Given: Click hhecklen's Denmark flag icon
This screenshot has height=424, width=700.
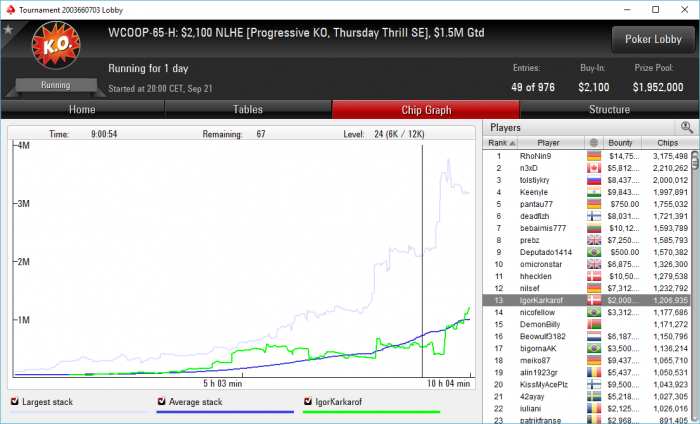Looking at the screenshot, I should click(594, 277).
